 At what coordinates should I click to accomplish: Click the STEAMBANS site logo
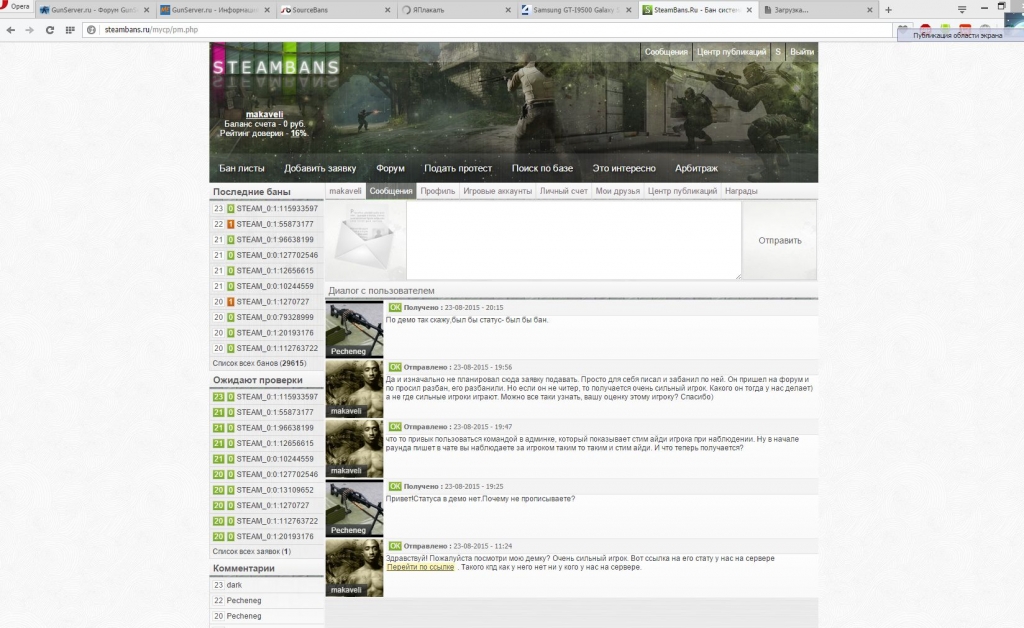(x=276, y=67)
